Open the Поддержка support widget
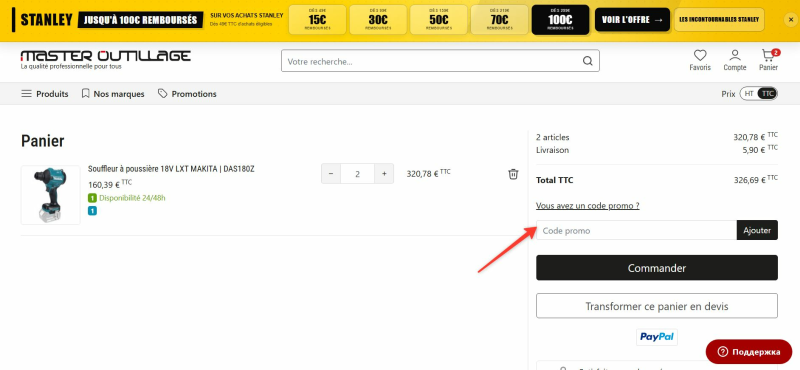800x370 pixels. click(748, 352)
